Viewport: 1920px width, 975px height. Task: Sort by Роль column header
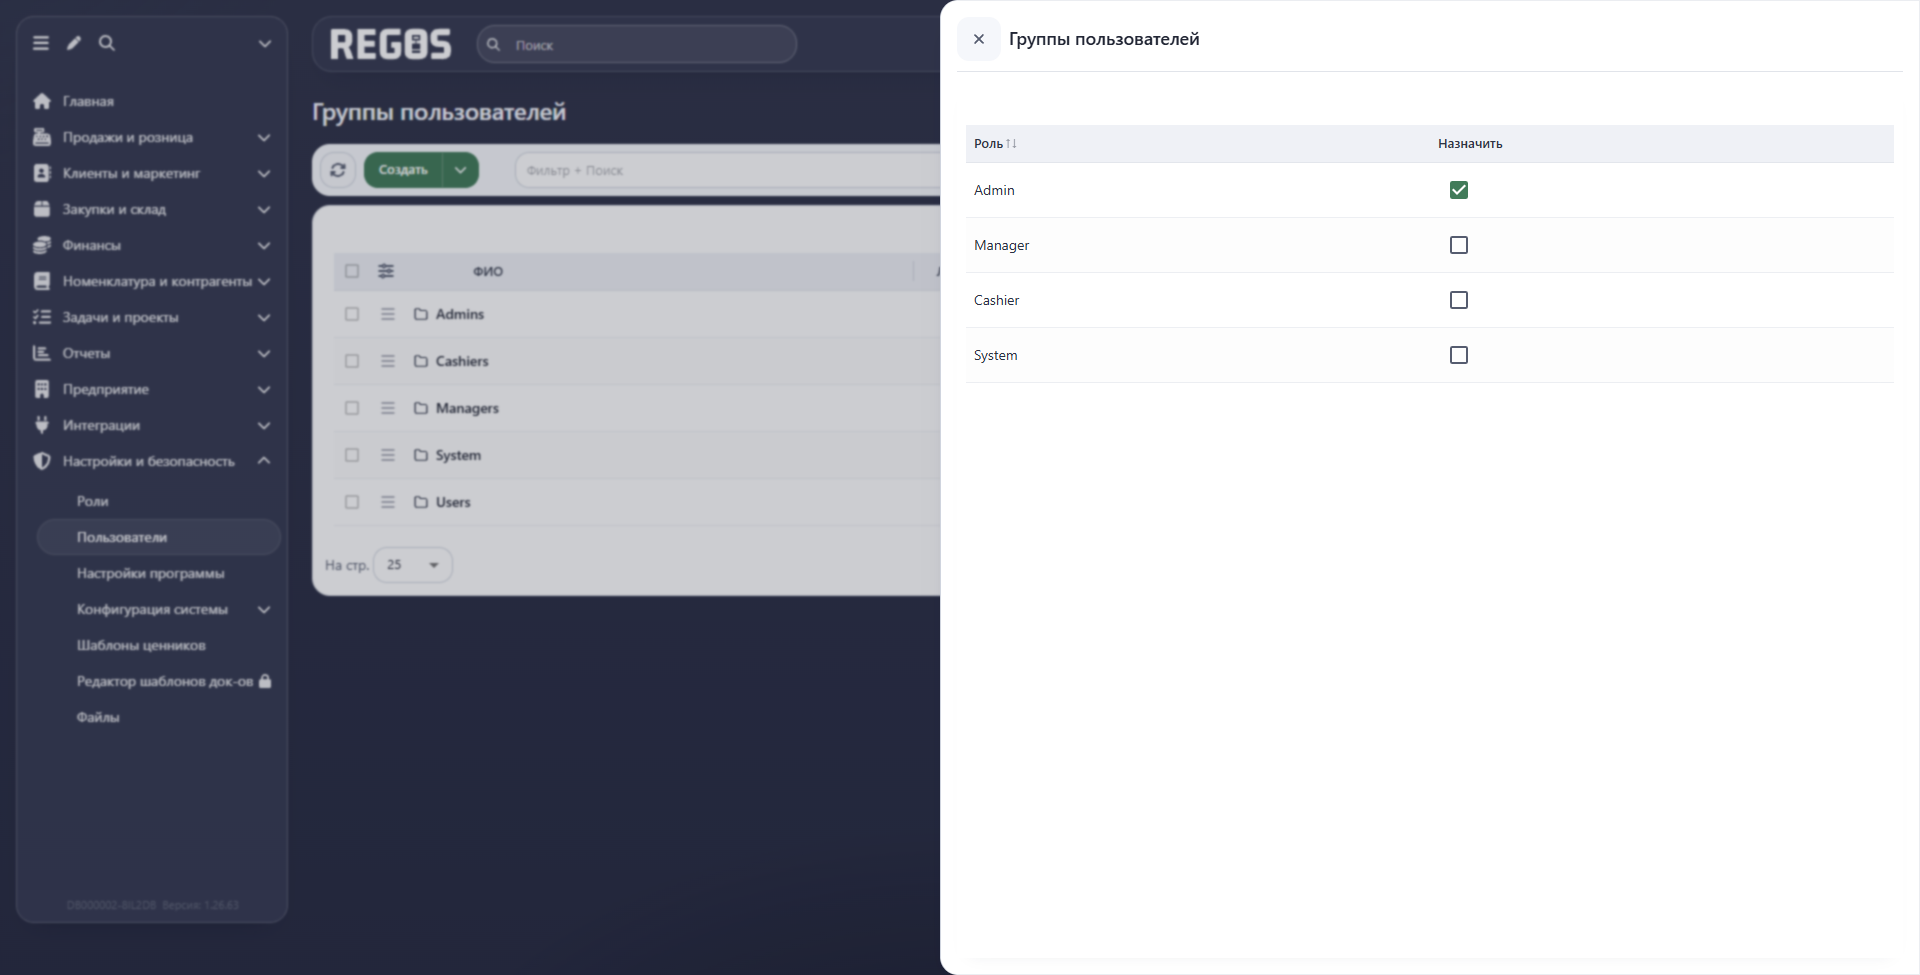coord(995,144)
